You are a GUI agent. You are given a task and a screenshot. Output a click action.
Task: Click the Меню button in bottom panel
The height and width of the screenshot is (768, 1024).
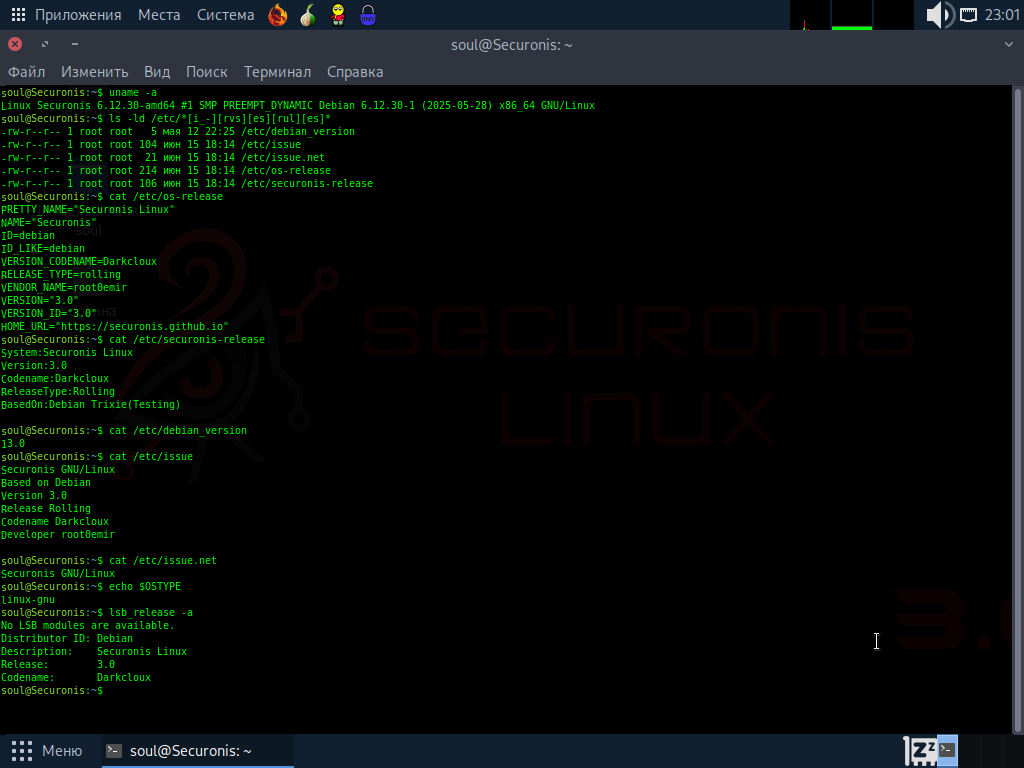click(48, 751)
